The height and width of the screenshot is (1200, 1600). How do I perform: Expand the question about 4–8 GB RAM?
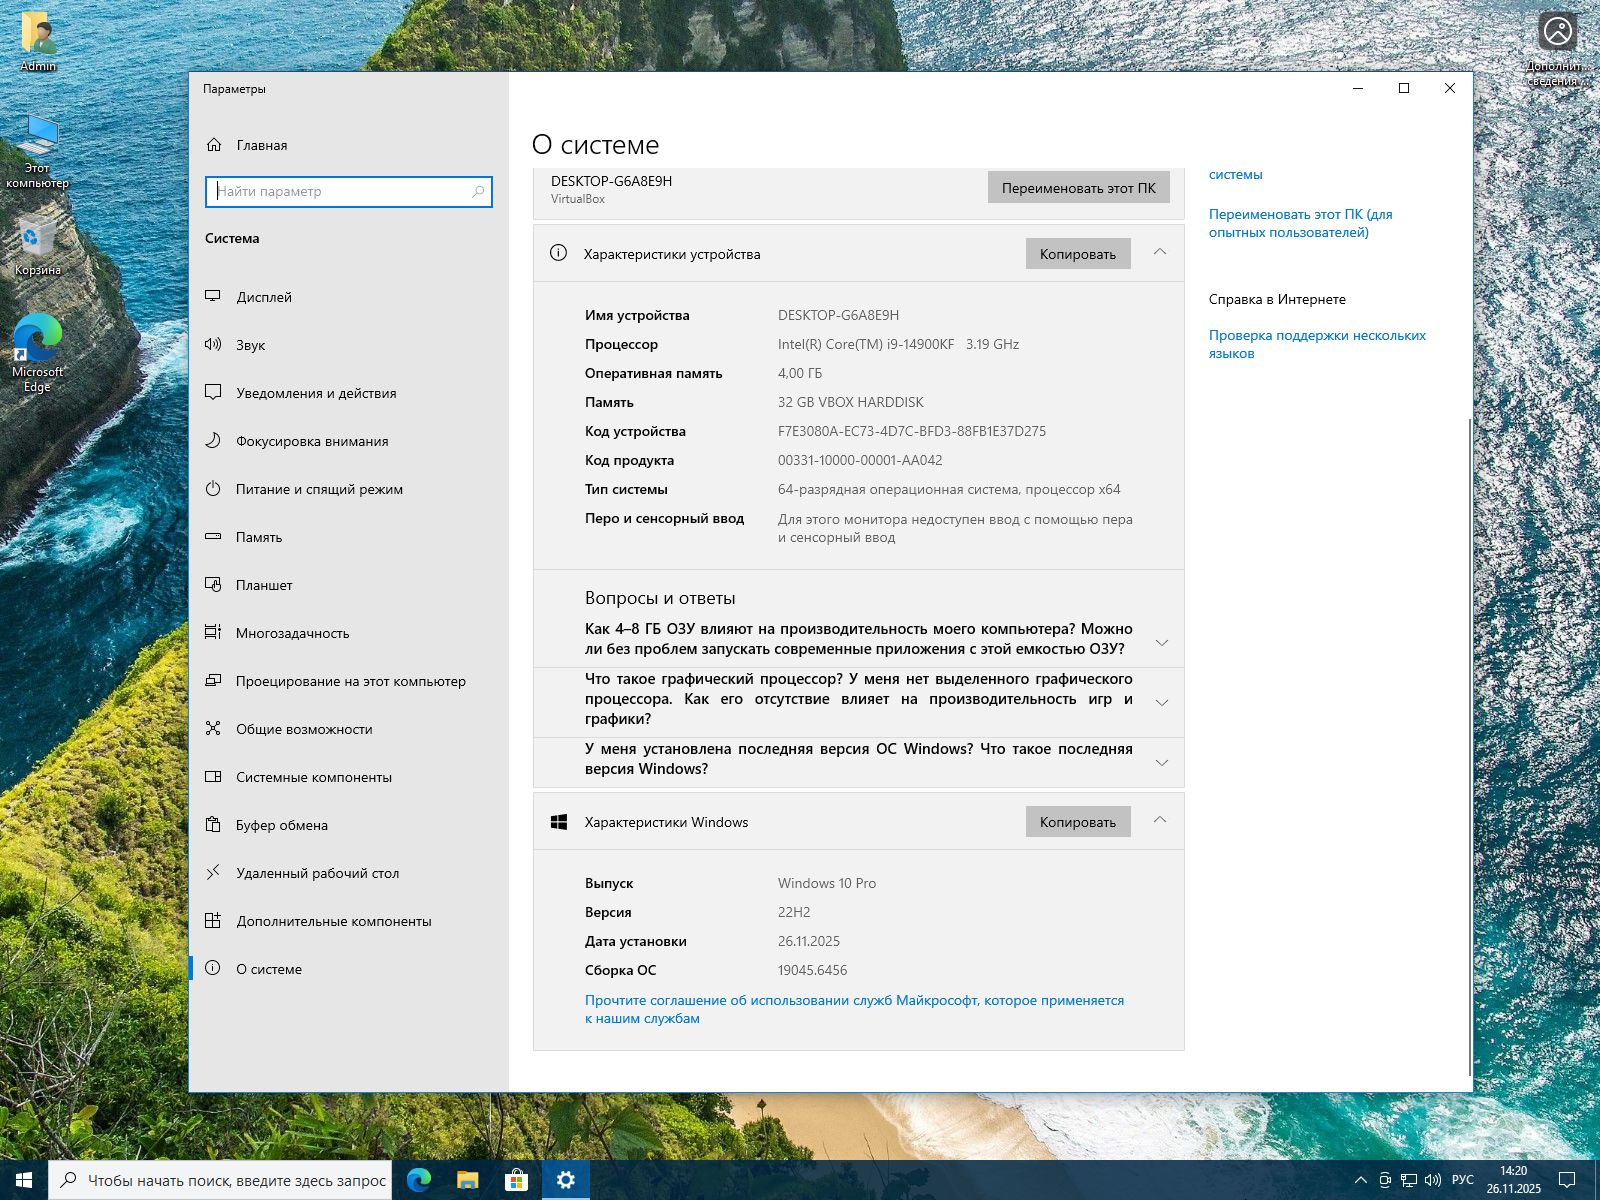click(x=1161, y=642)
